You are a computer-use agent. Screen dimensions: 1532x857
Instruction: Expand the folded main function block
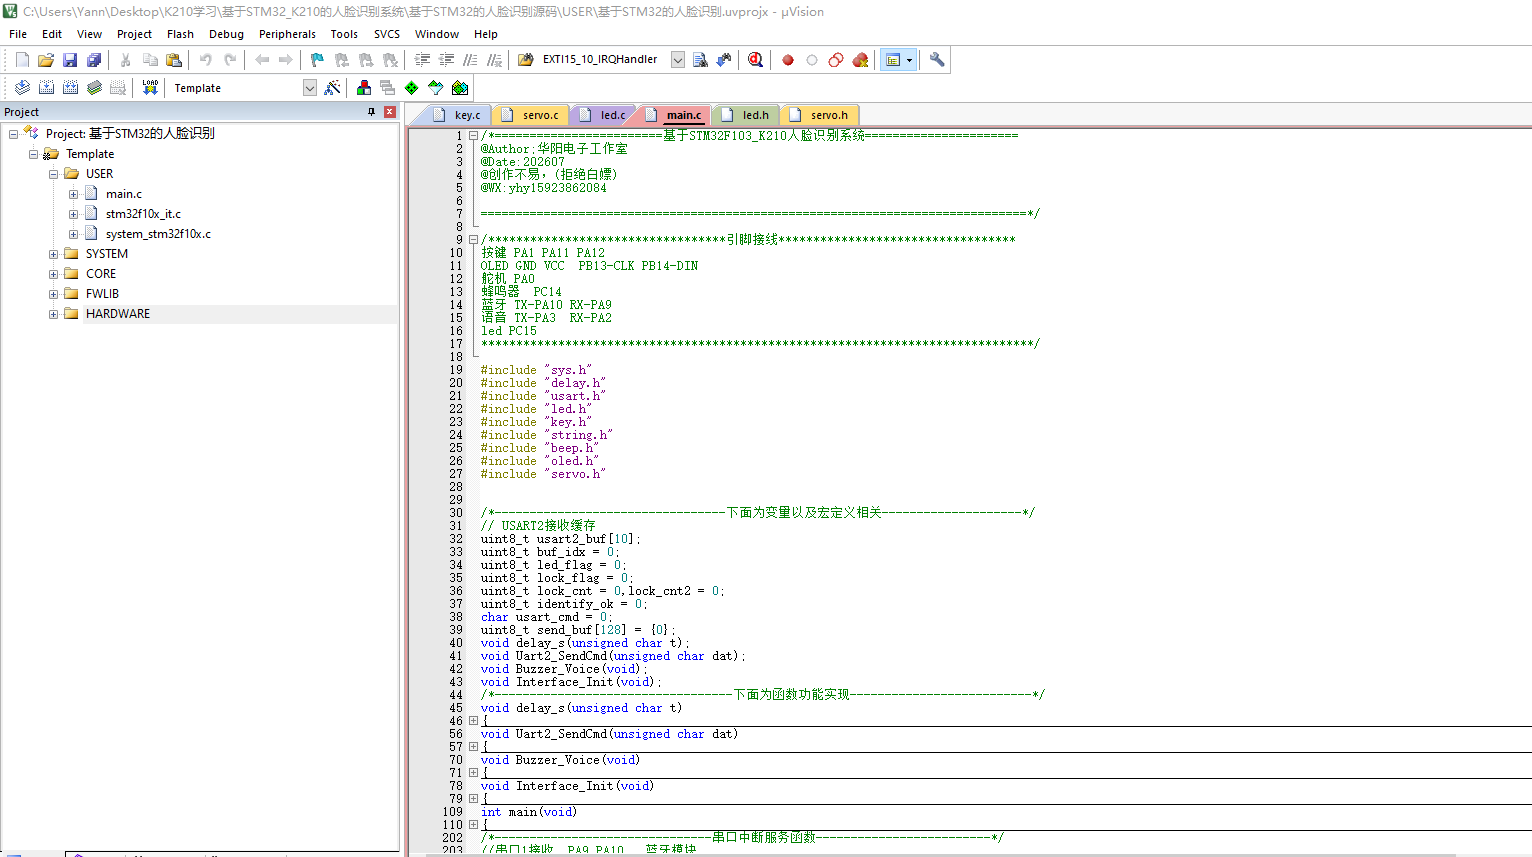[473, 825]
